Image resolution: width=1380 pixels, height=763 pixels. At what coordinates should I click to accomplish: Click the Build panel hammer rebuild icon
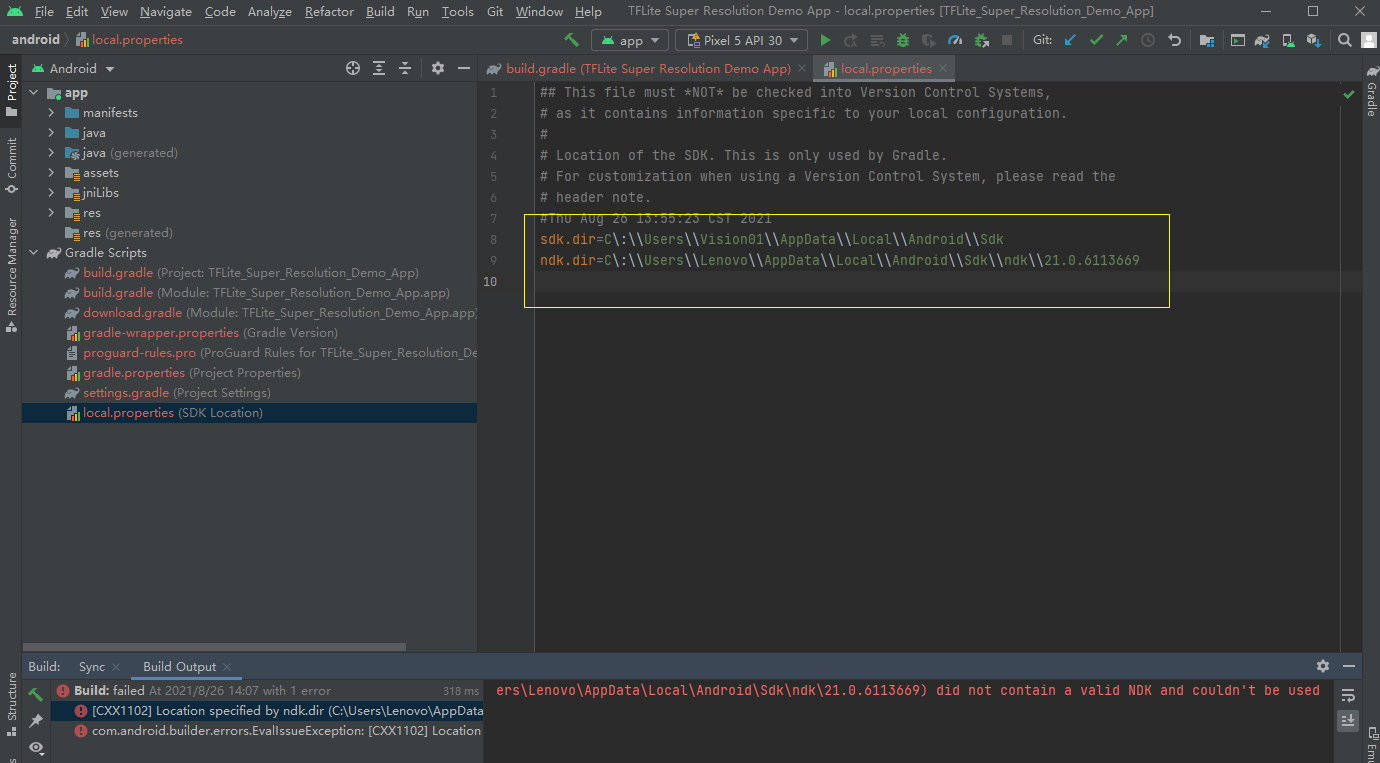36,693
